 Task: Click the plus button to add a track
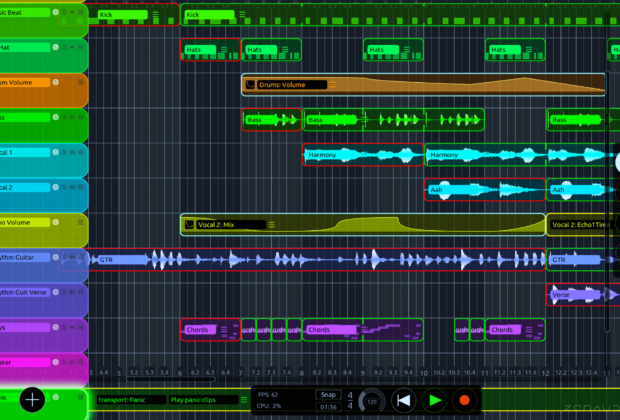coord(32,400)
